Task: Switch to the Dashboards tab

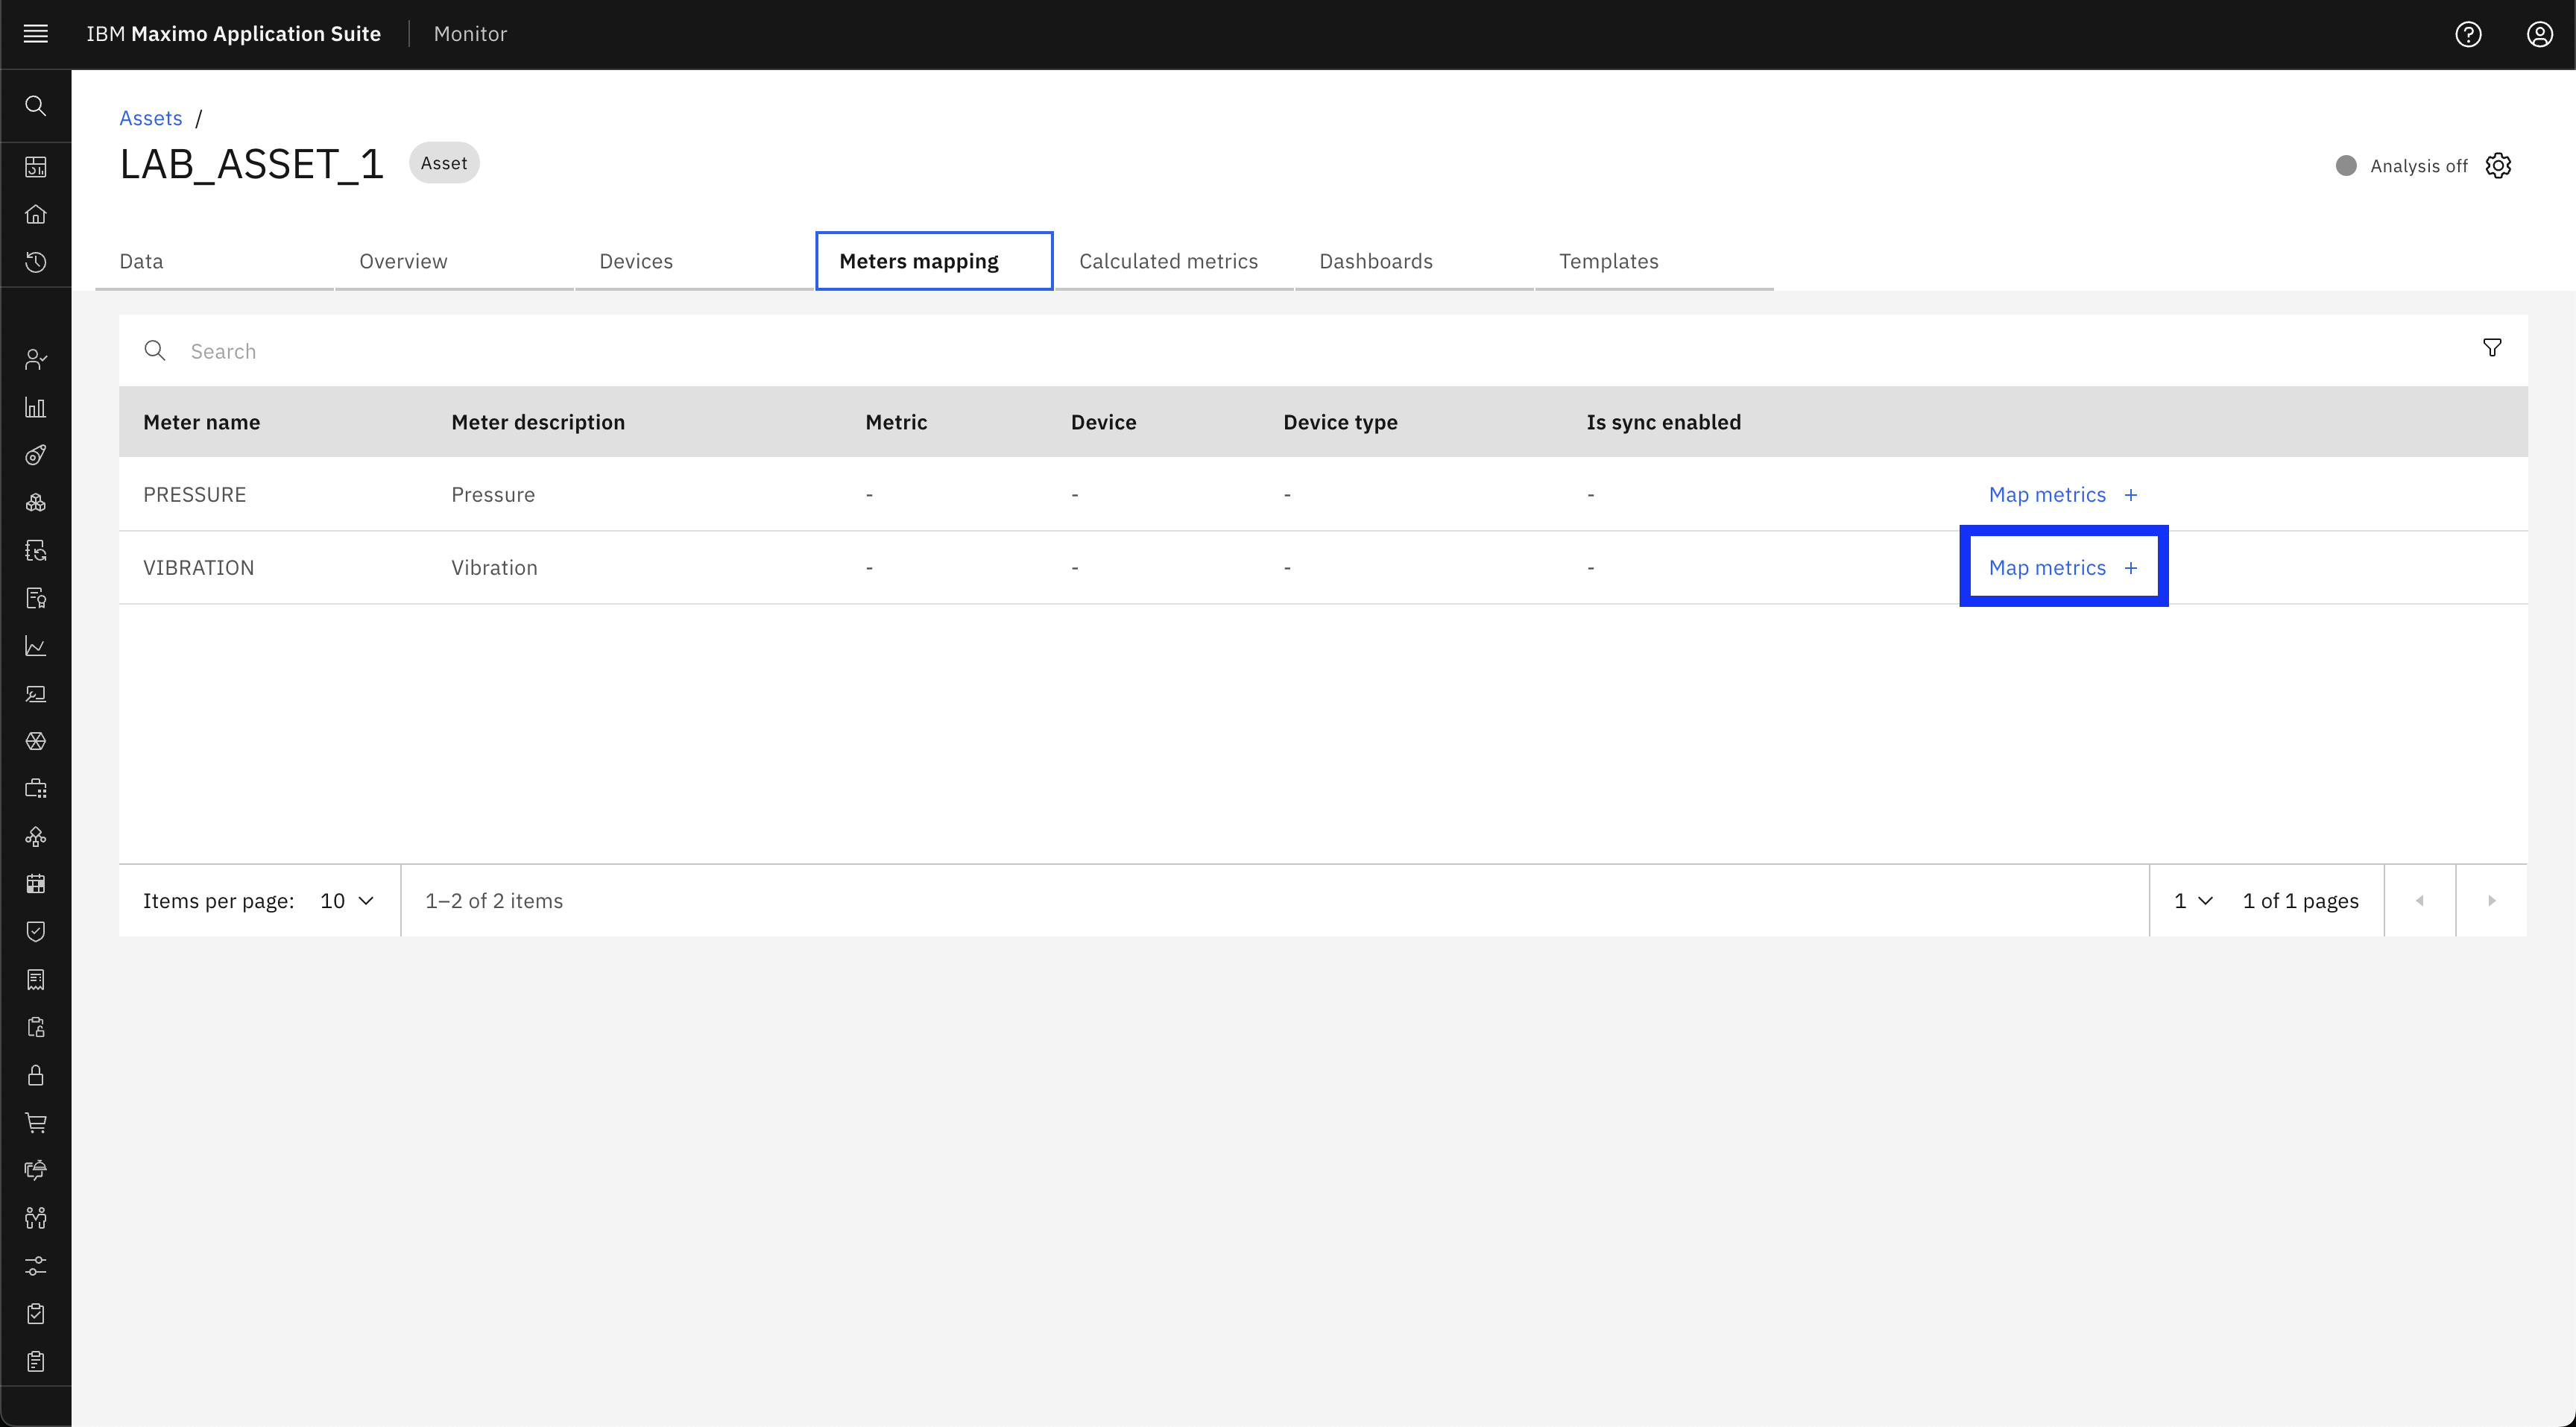Action: (x=1414, y=261)
